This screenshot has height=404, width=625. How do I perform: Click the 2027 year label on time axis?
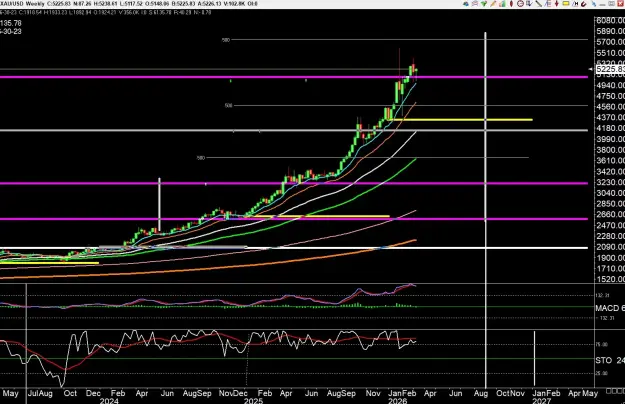click(x=542, y=400)
